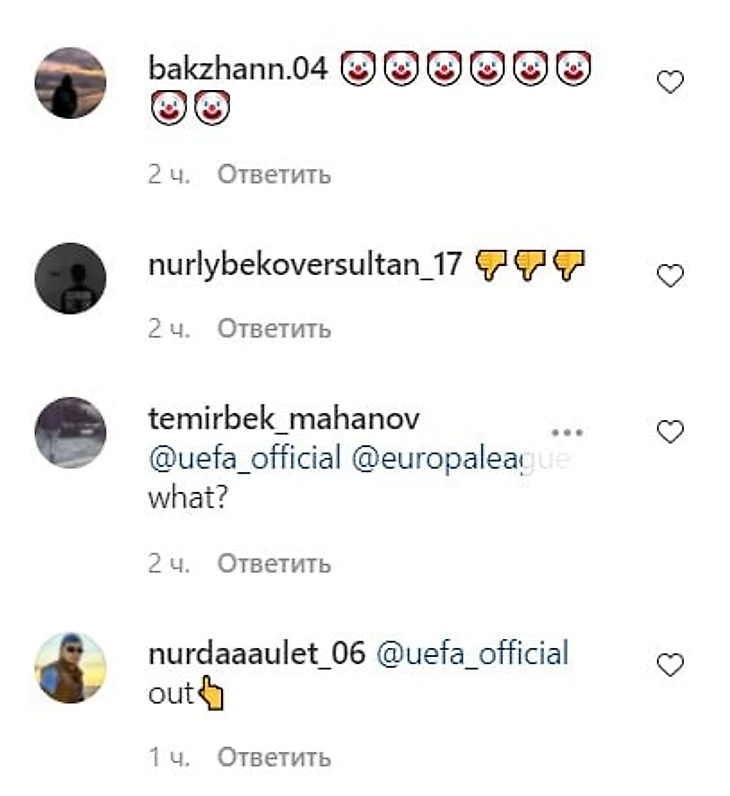Like the comment by bakzhann.04
Screen dimensions: 730x796
pos(670,83)
